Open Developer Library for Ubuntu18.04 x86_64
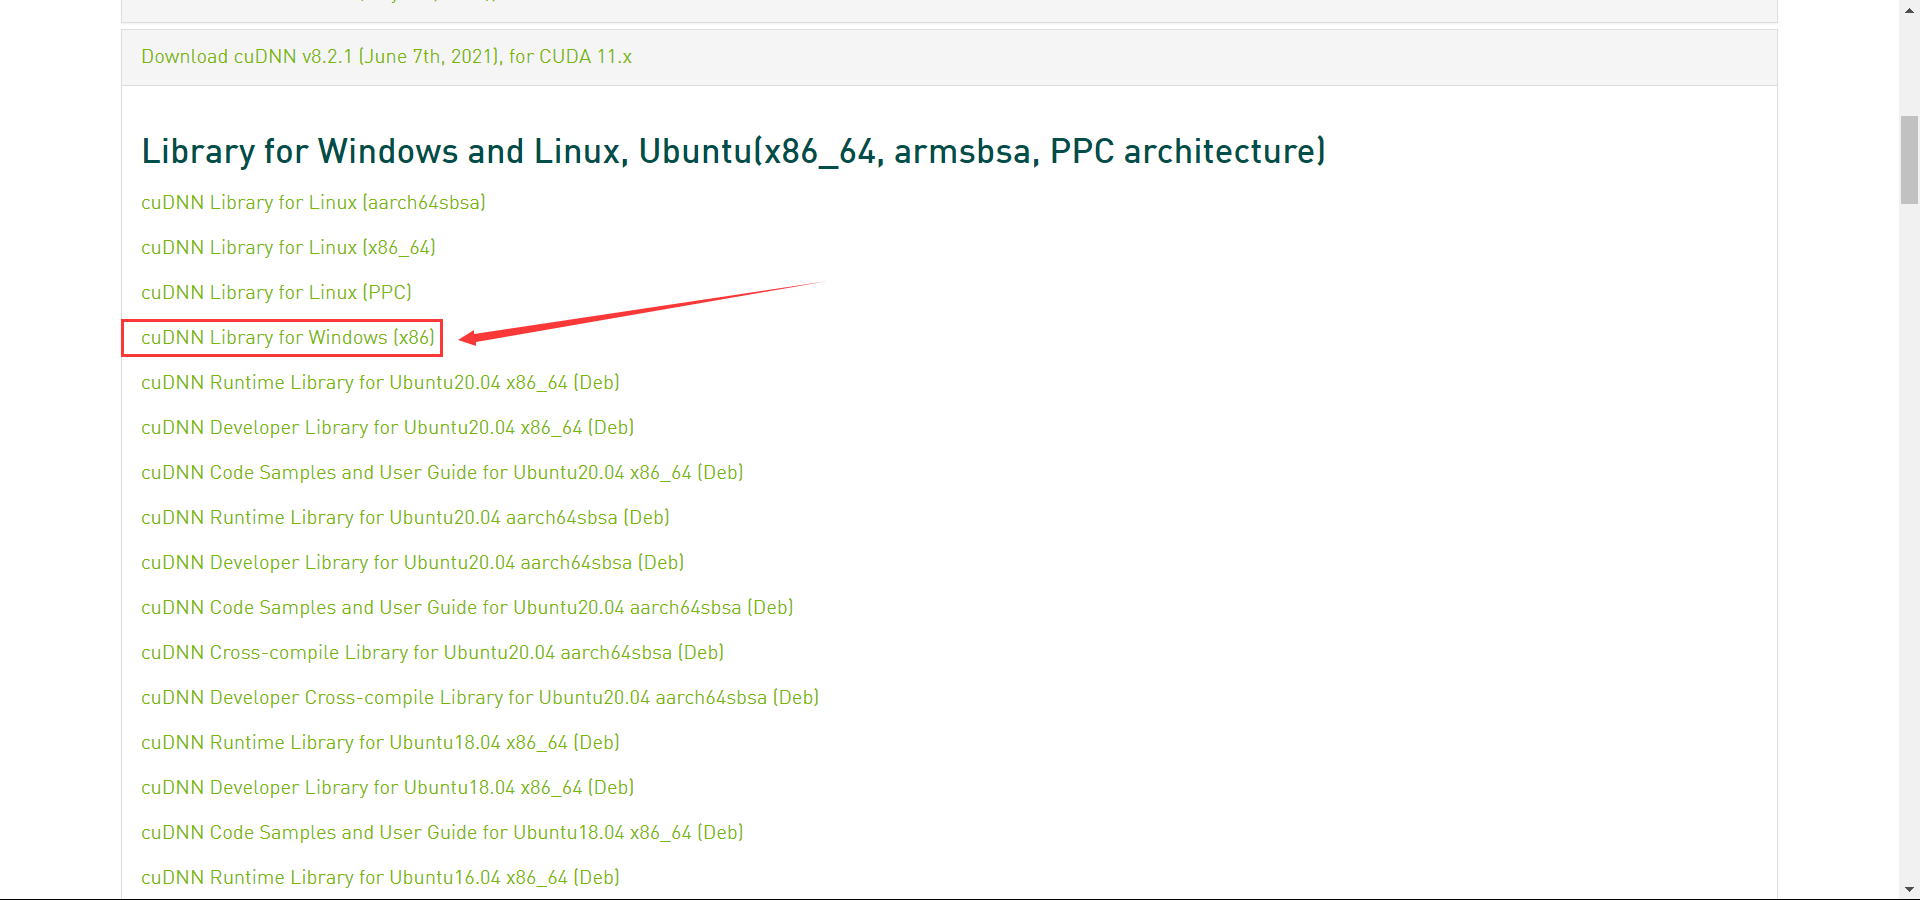This screenshot has width=1920, height=900. click(387, 788)
